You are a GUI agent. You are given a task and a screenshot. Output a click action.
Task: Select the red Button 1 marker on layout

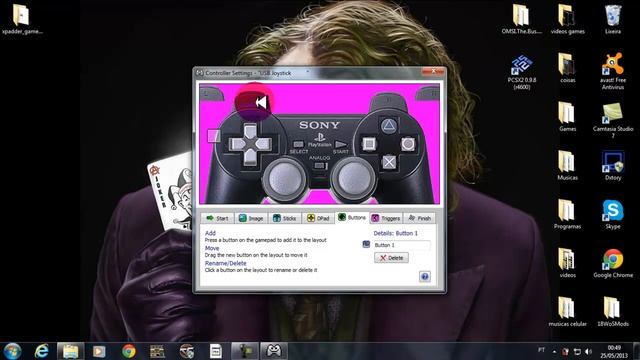pos(253,102)
